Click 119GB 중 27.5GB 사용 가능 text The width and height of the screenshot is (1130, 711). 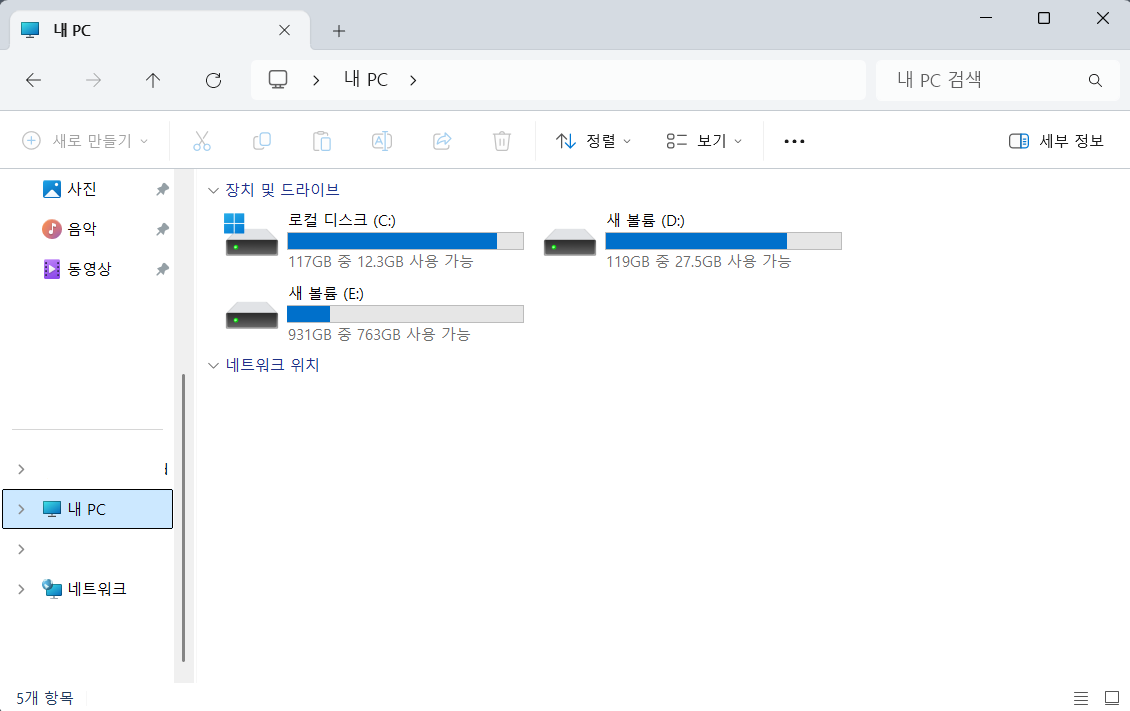(698, 261)
